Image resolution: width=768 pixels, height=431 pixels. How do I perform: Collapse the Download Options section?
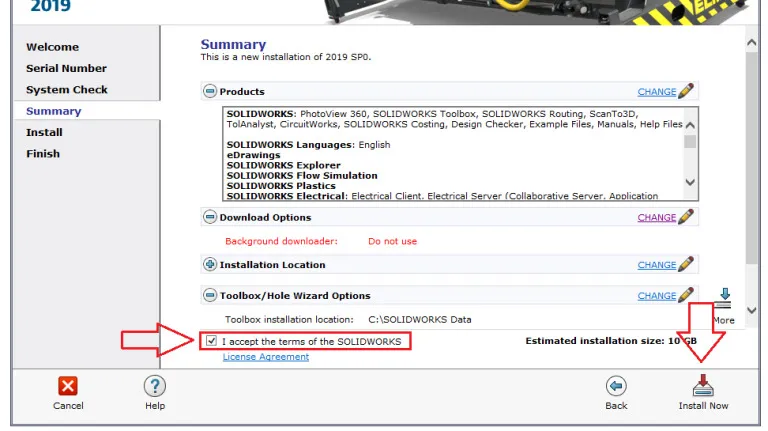[210, 217]
